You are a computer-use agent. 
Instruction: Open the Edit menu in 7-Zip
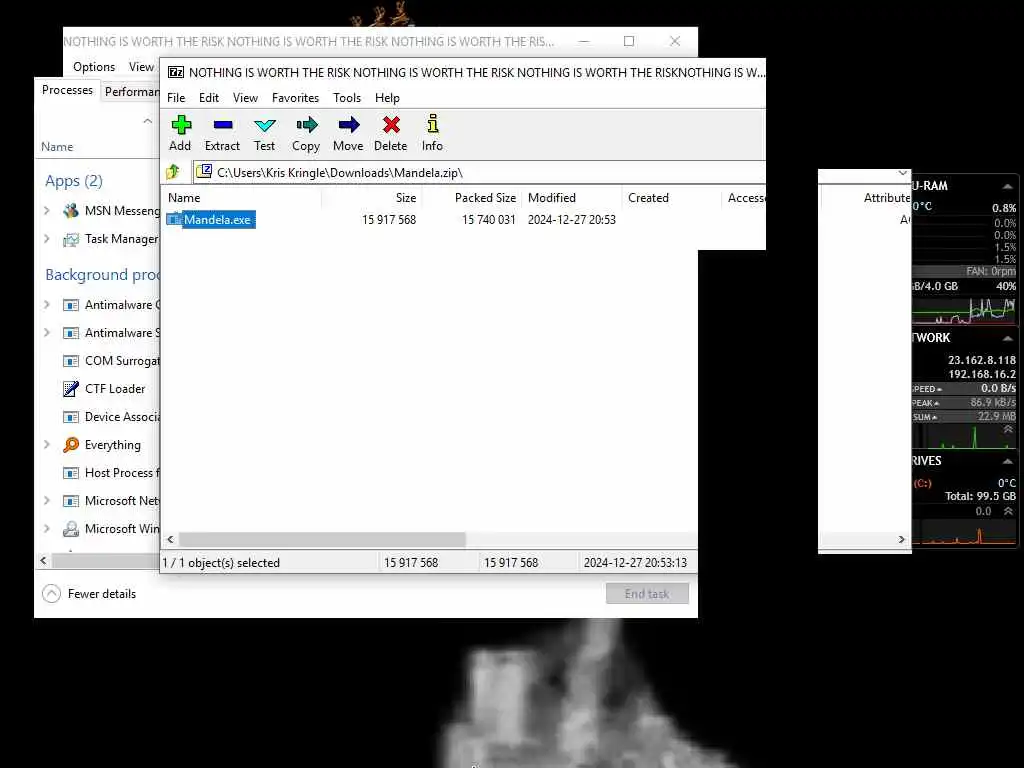[x=208, y=97]
